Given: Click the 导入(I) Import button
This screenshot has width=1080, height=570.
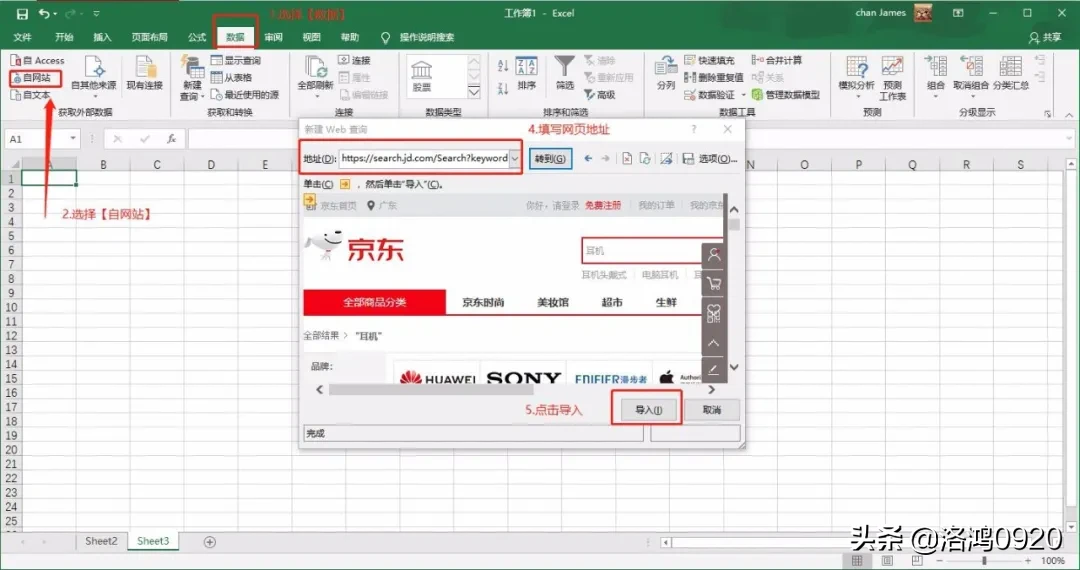Looking at the screenshot, I should pos(647,410).
